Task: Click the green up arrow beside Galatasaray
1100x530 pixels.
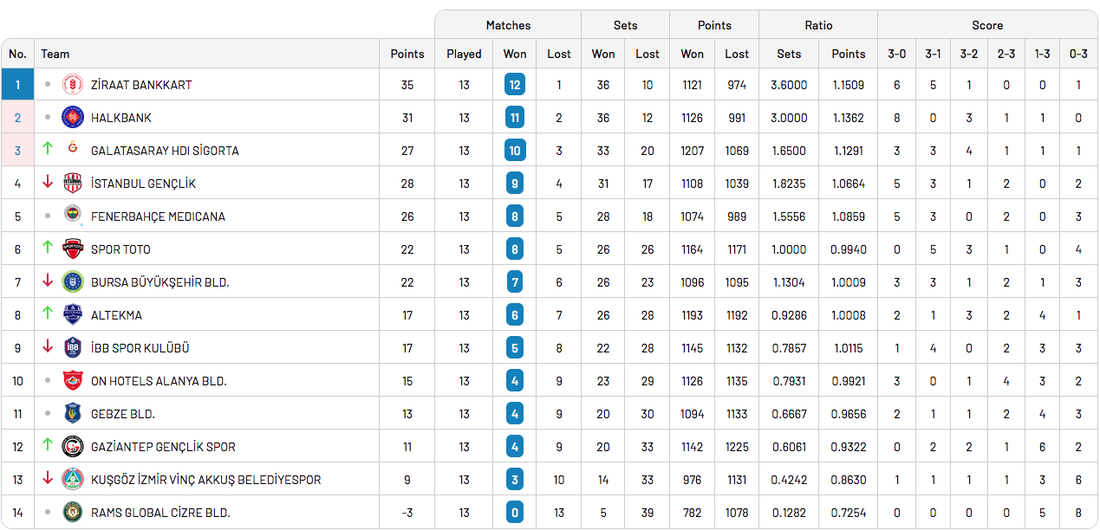Action: [47, 150]
